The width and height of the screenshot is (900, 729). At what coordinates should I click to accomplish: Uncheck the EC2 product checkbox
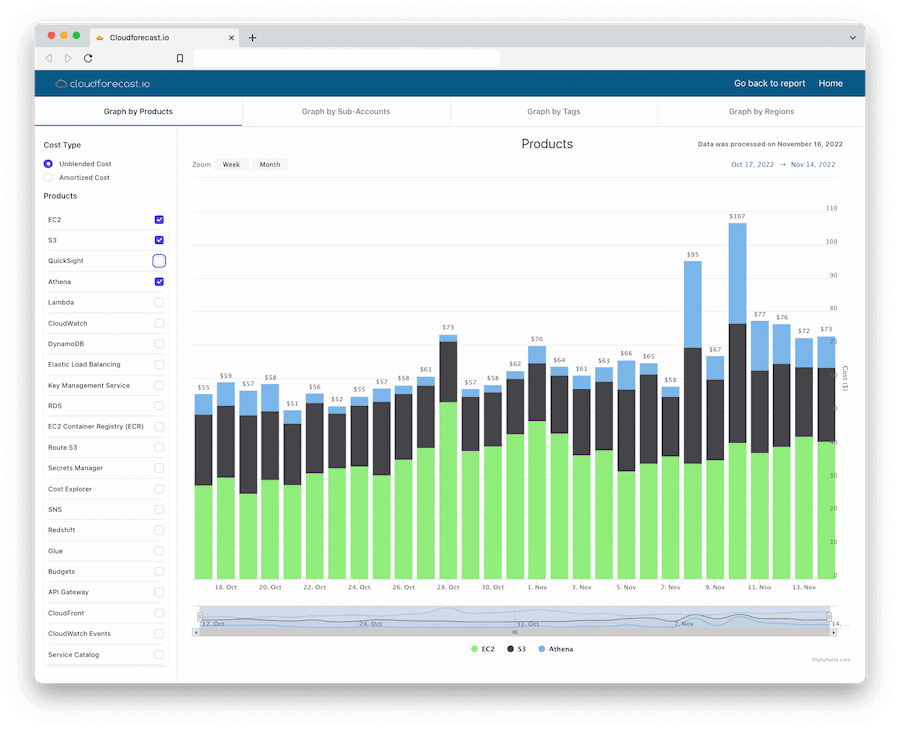(x=159, y=219)
